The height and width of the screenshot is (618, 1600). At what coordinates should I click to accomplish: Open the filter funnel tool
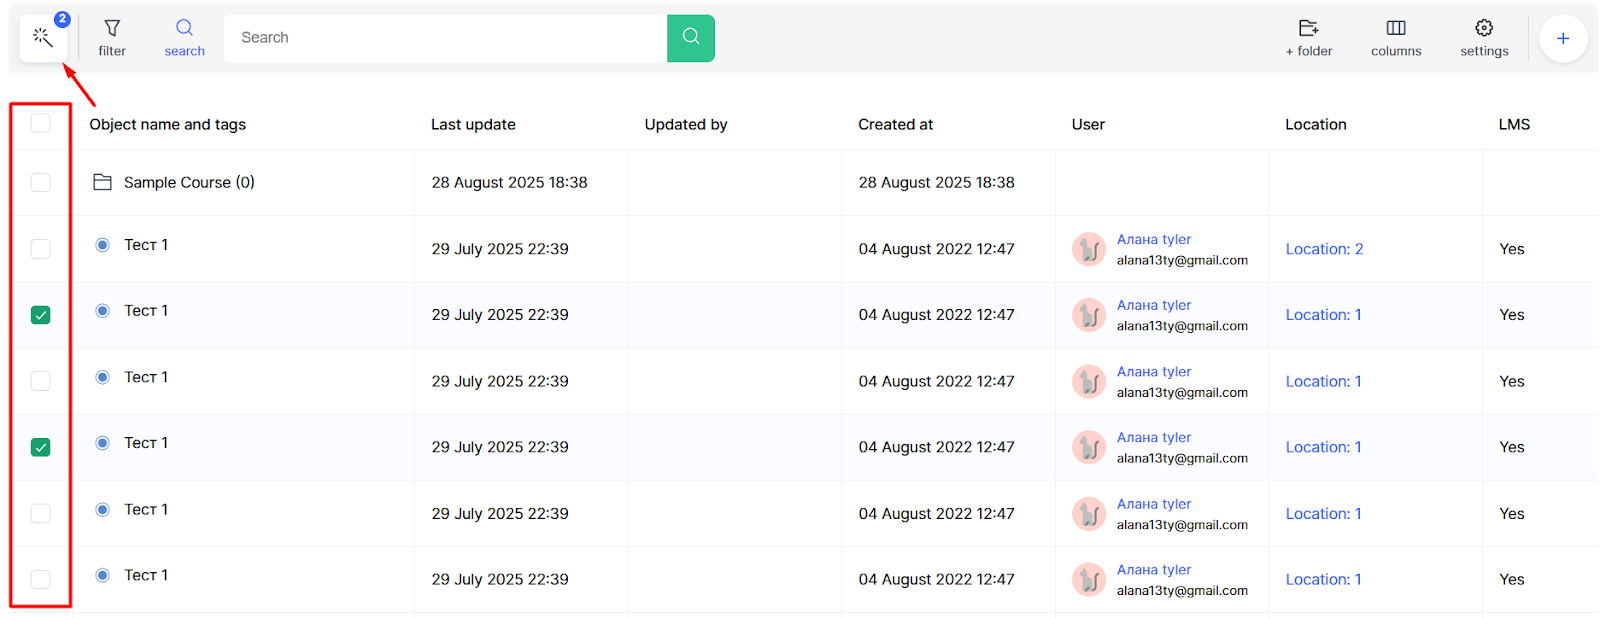click(112, 38)
